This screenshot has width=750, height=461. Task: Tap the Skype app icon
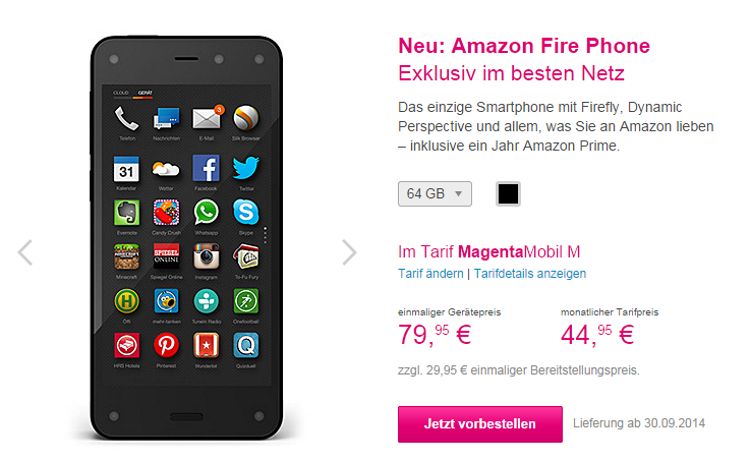click(246, 212)
